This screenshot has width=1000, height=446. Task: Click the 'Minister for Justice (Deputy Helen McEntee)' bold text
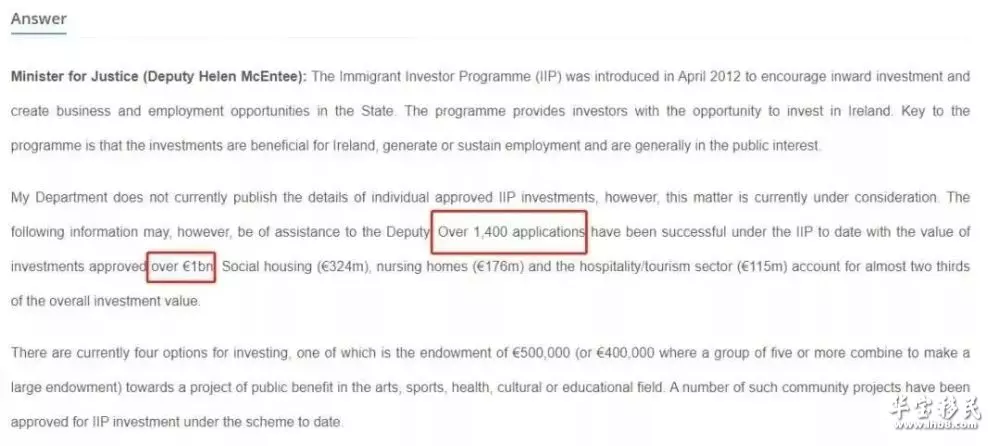[x=159, y=77]
